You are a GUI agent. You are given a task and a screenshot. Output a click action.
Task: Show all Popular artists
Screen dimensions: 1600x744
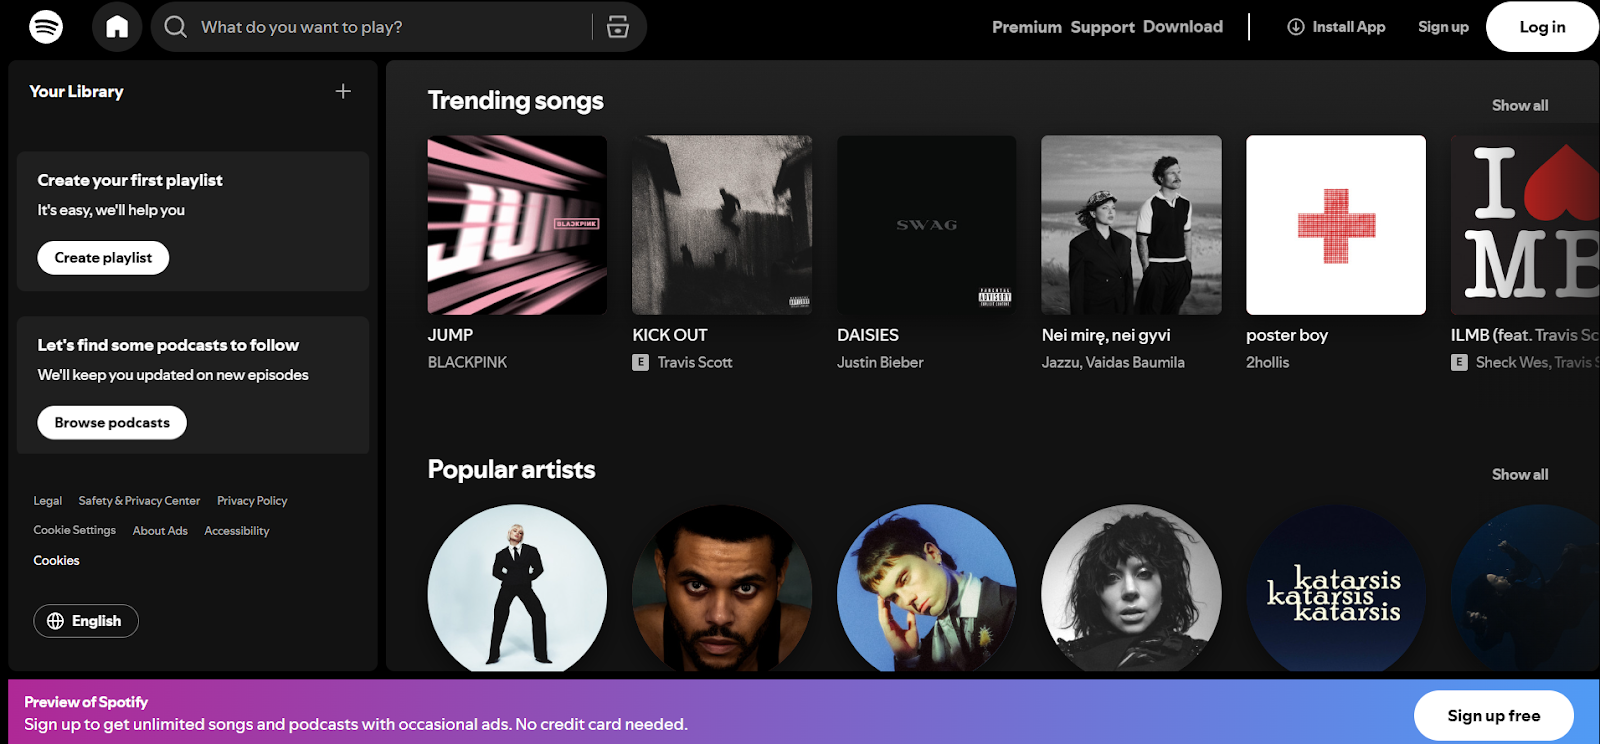tap(1520, 474)
